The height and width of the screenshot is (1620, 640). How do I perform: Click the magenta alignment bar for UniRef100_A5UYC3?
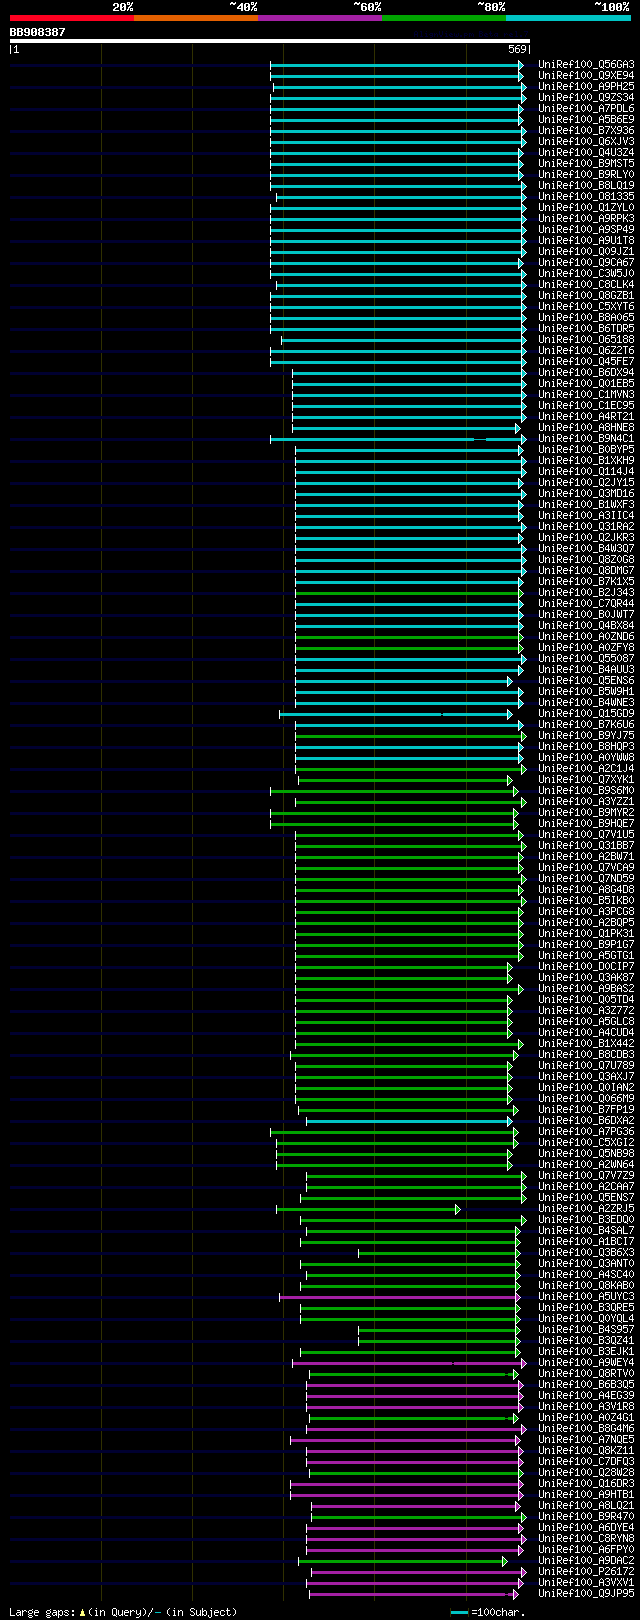[399, 1296]
